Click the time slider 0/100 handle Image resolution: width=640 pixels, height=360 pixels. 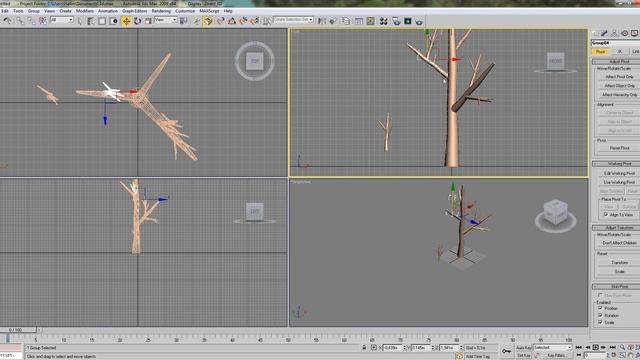tap(18, 330)
